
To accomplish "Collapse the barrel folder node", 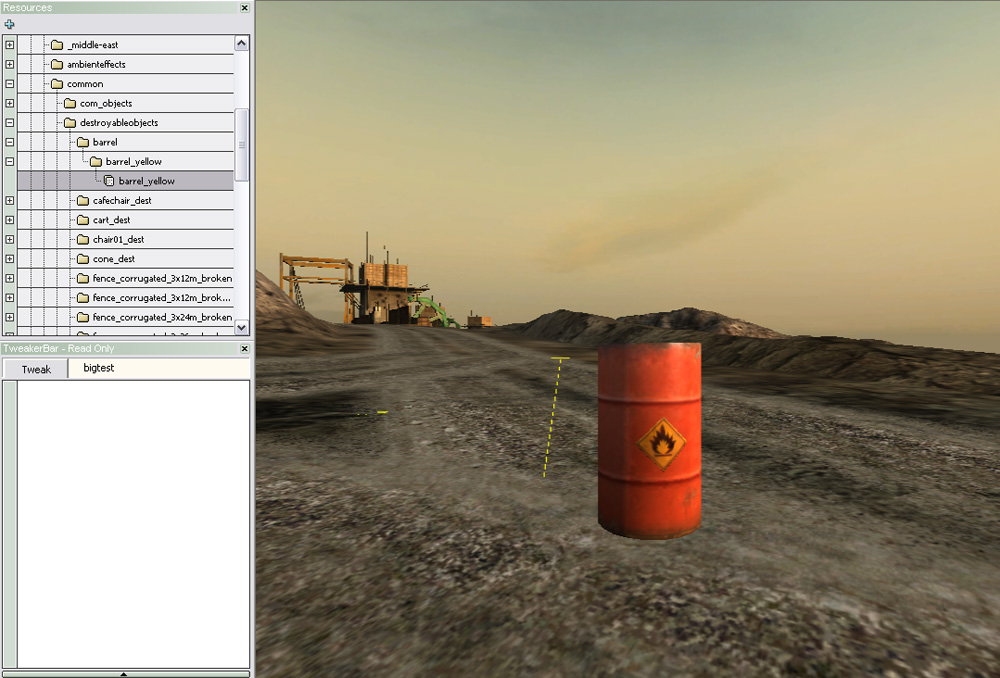I will point(10,142).
